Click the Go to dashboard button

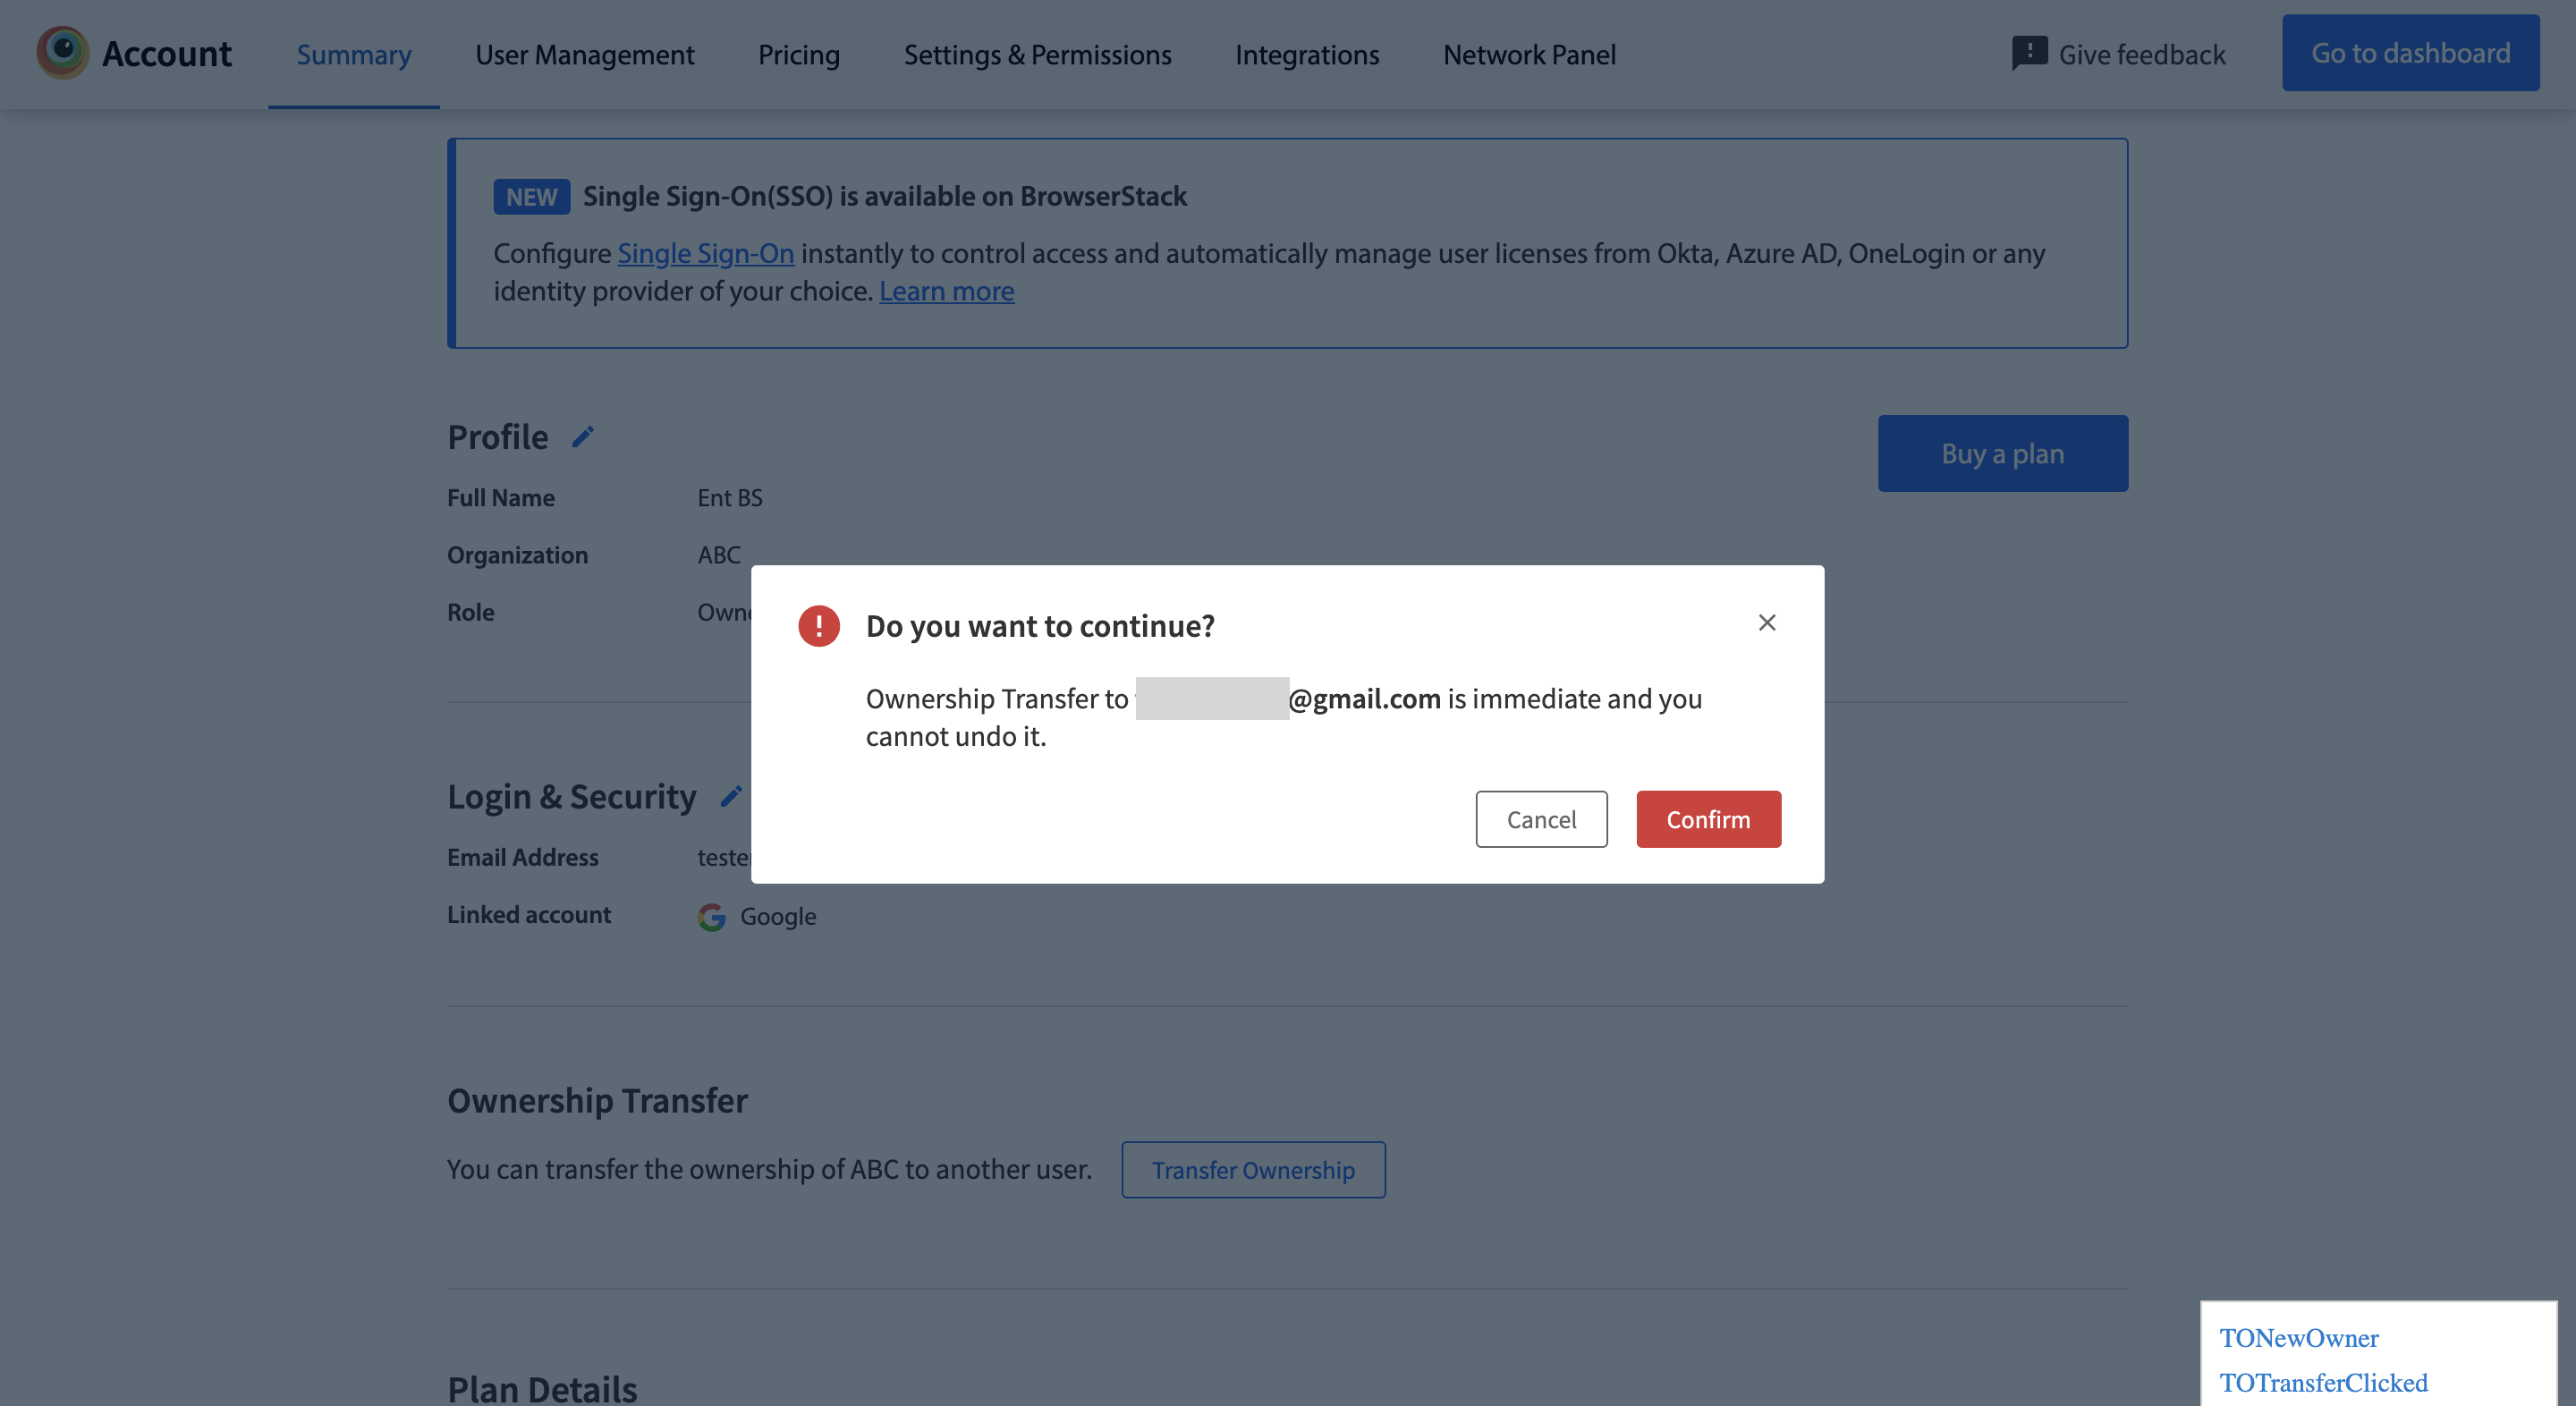click(x=2410, y=53)
